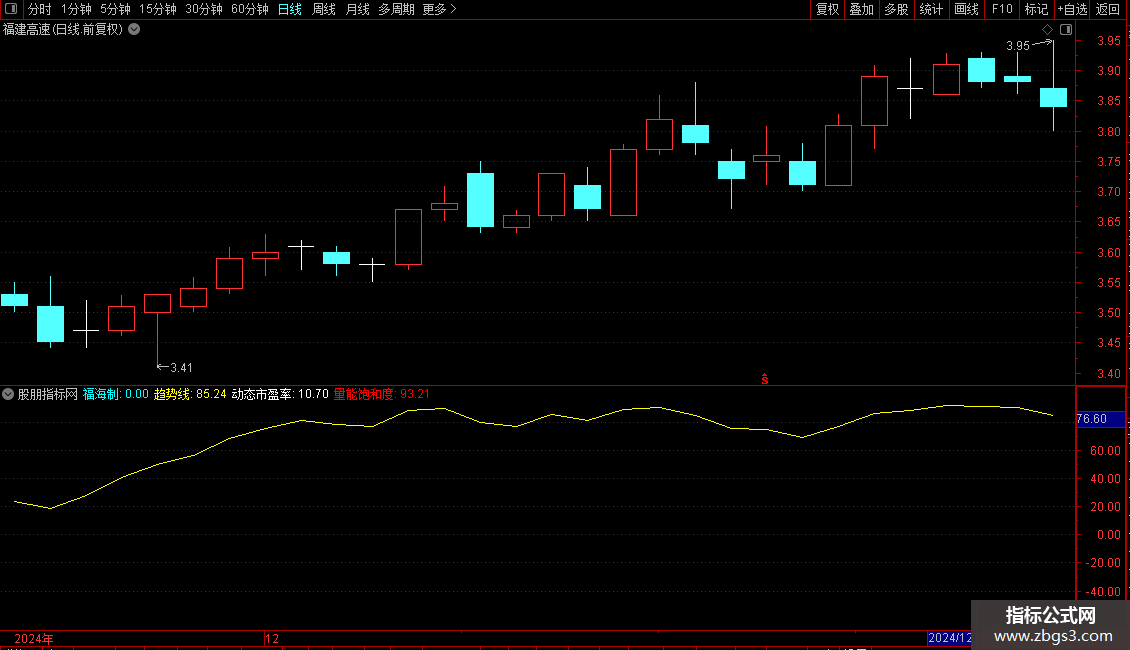Activate the 画线 drawing tools
1130x650 pixels.
[x=966, y=9]
